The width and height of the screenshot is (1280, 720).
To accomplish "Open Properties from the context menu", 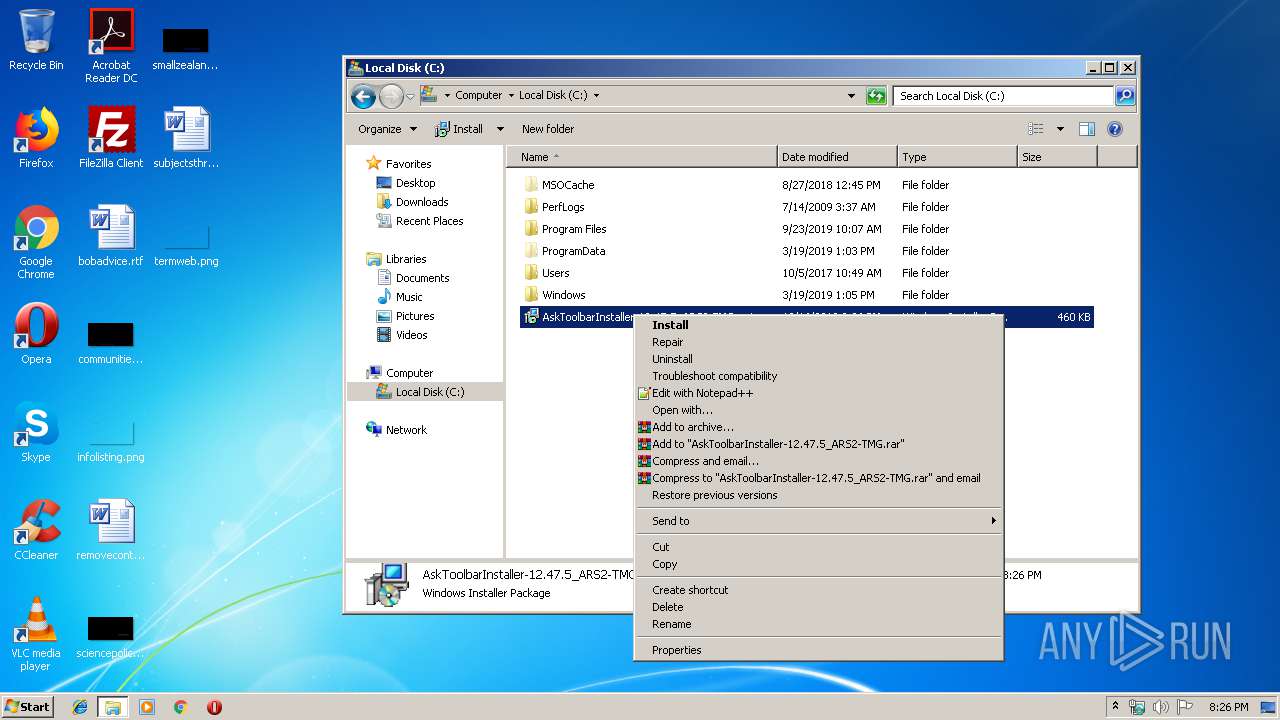I will [x=819, y=650].
